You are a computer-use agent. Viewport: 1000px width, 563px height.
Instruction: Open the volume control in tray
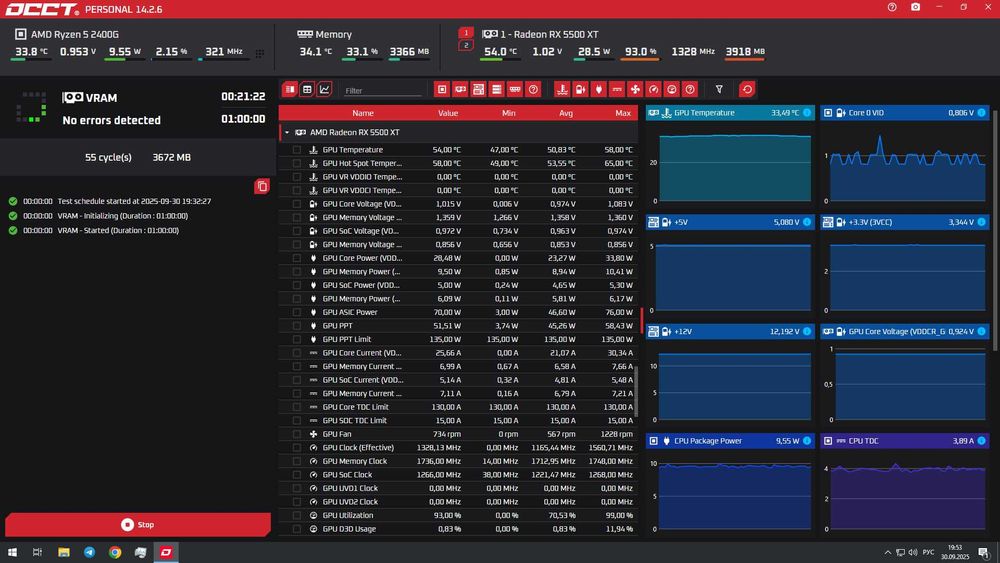(913, 552)
